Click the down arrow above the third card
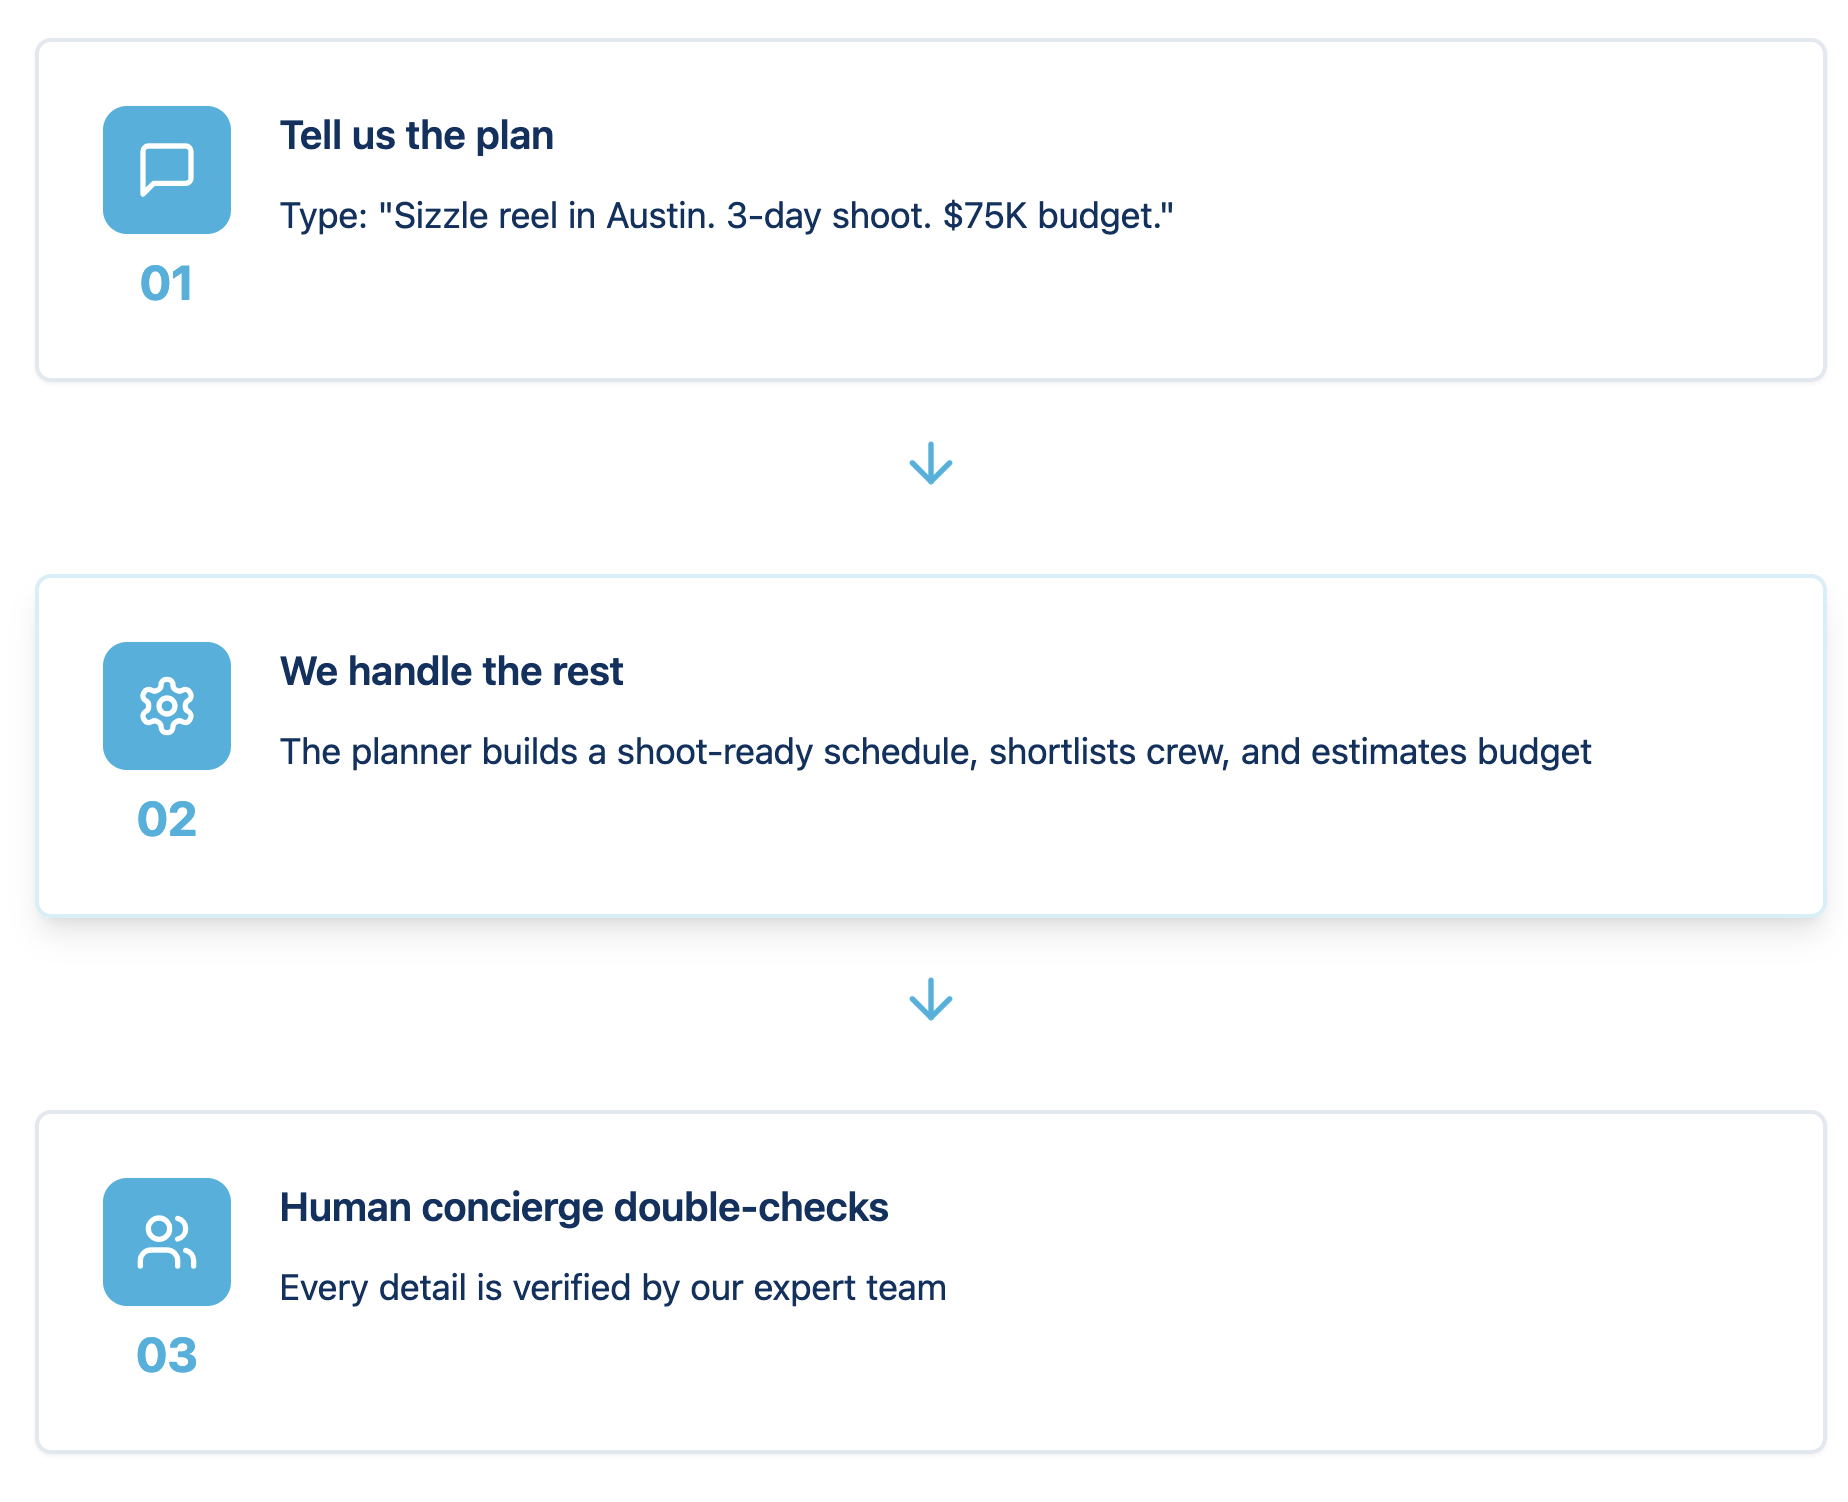This screenshot has height=1502, width=1848. tap(931, 1000)
